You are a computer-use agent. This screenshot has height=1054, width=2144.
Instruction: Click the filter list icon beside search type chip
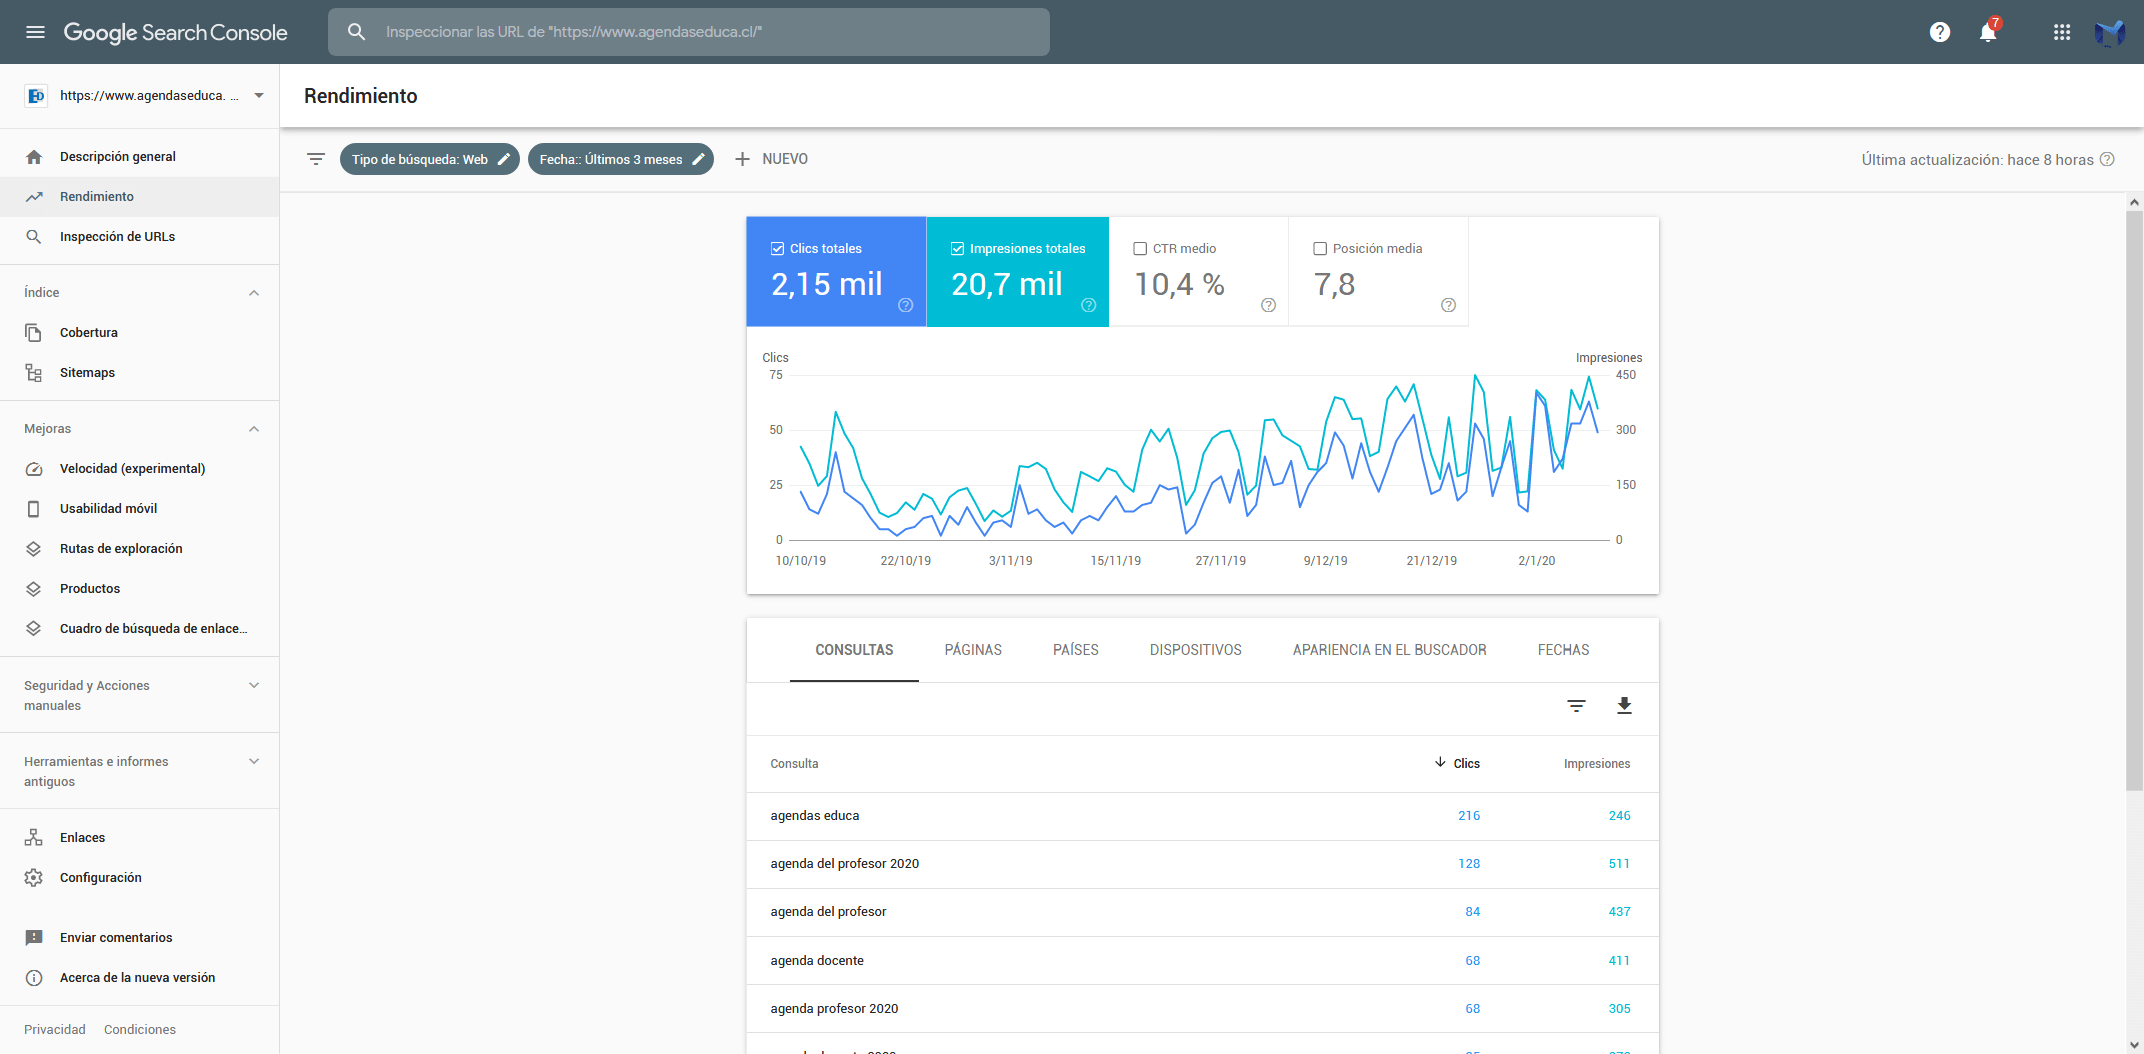316,159
